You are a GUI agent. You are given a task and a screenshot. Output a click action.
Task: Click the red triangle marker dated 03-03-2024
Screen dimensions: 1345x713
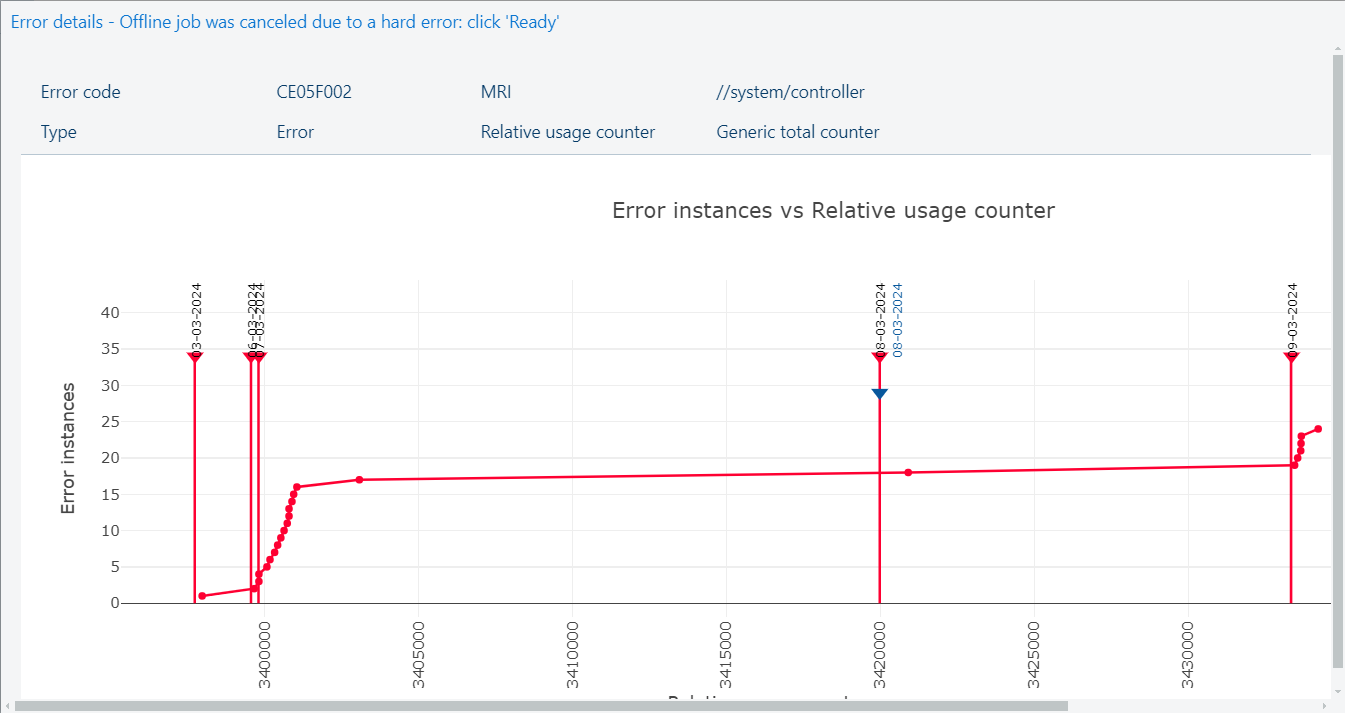click(x=195, y=356)
